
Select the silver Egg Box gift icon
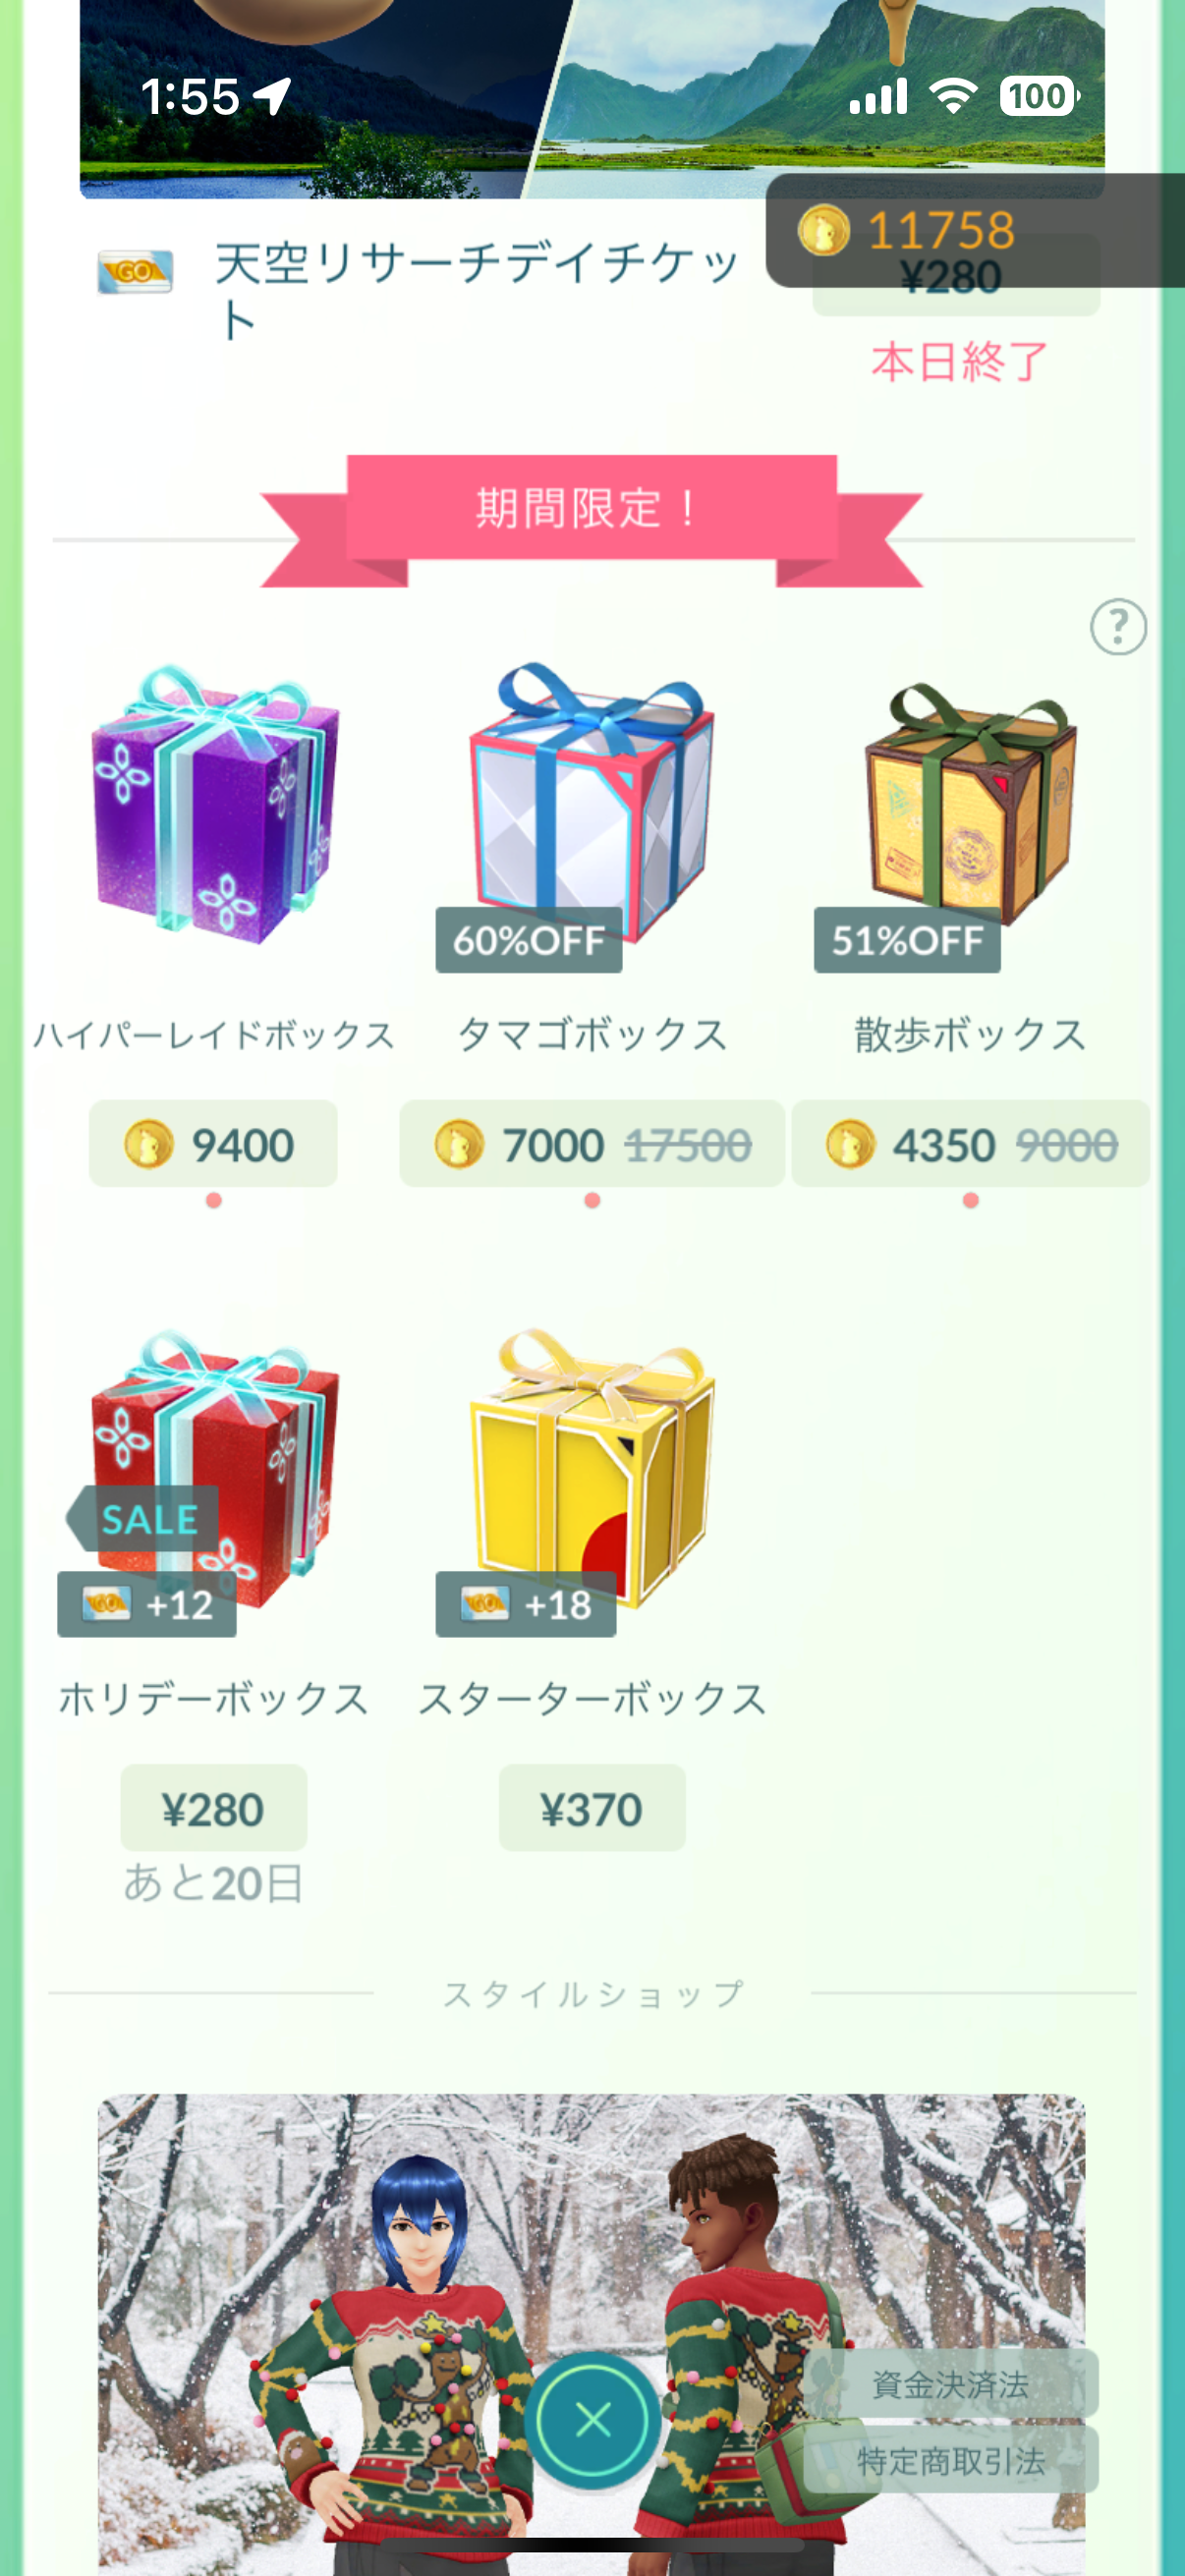point(592,801)
